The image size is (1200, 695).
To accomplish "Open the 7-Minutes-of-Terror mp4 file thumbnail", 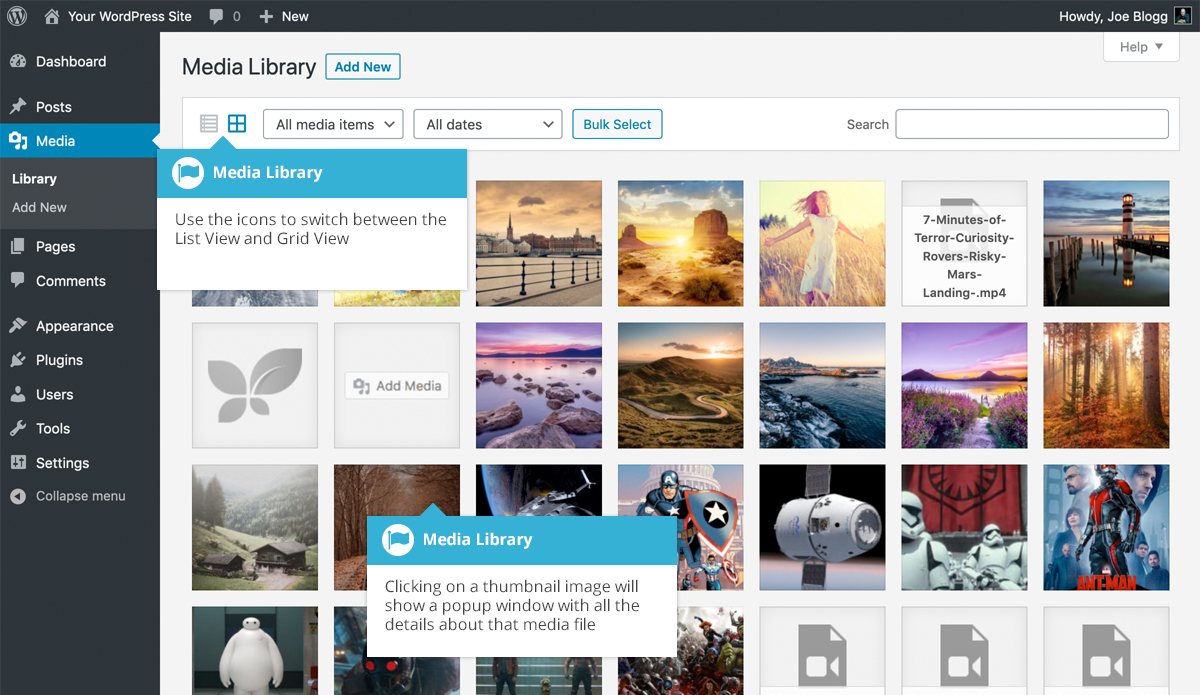I will click(964, 243).
